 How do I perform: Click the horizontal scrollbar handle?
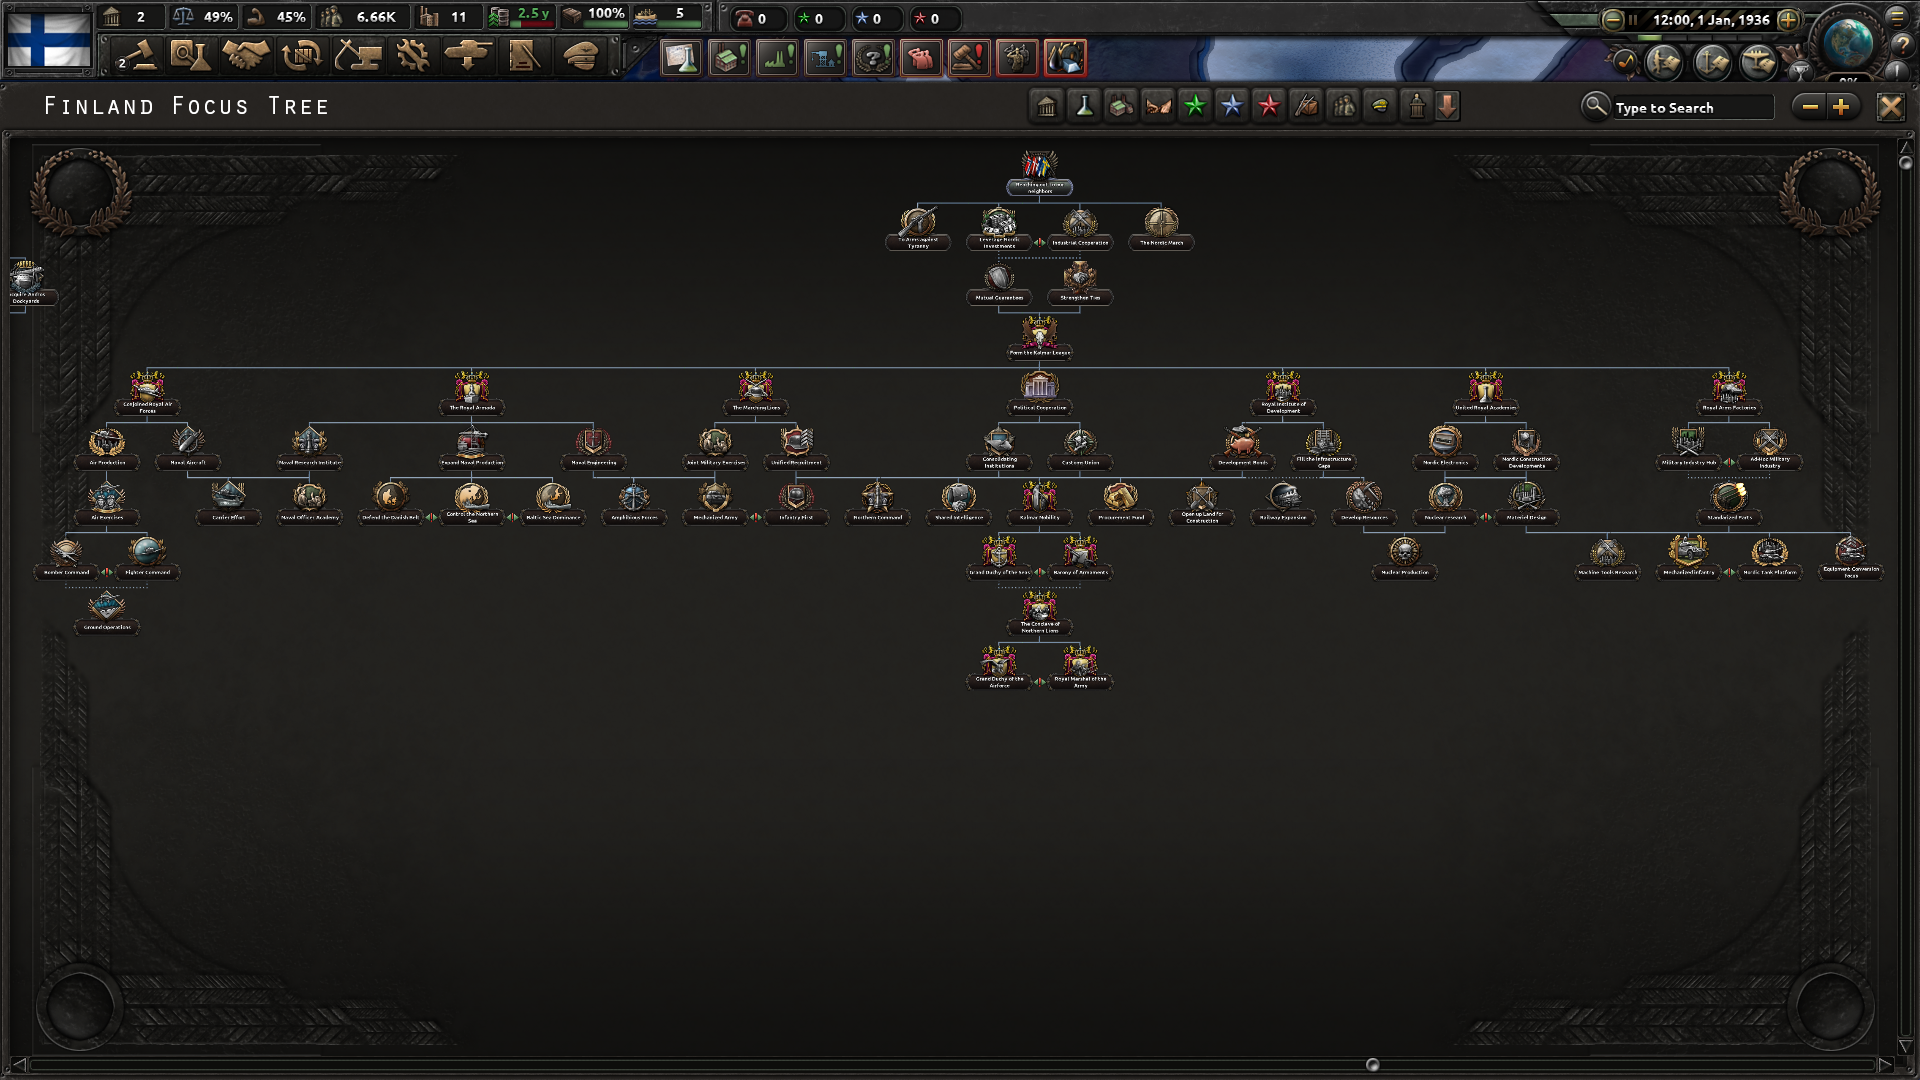point(1372,1065)
